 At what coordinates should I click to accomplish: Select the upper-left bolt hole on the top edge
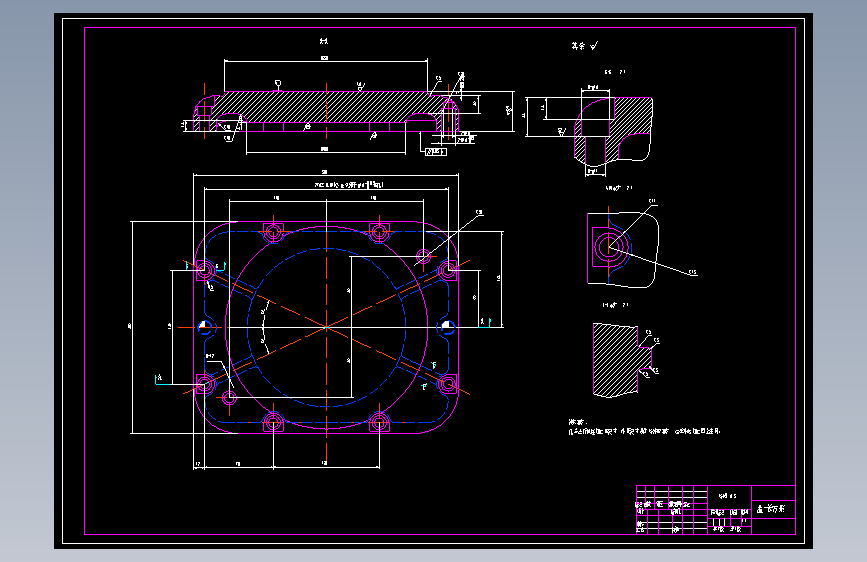click(x=273, y=232)
